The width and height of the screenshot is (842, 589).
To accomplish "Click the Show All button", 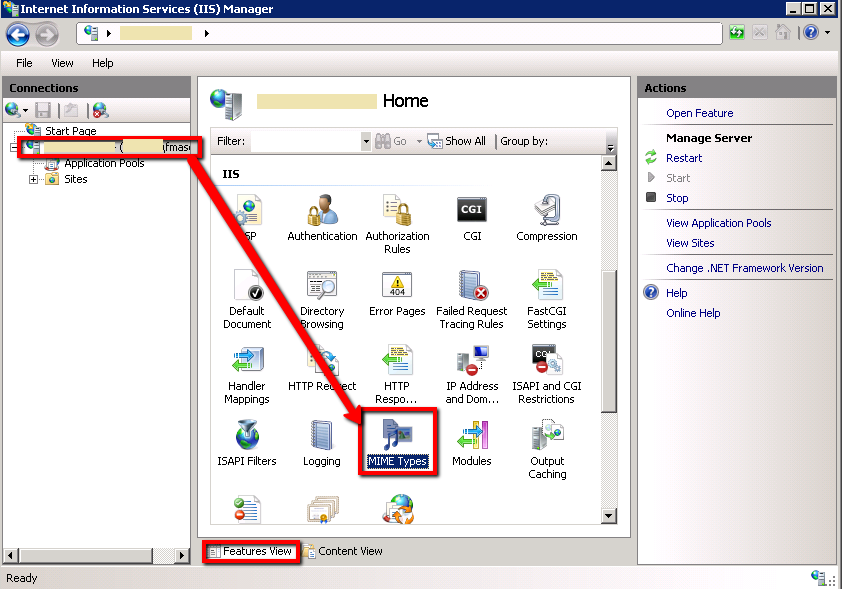I will tap(457, 141).
